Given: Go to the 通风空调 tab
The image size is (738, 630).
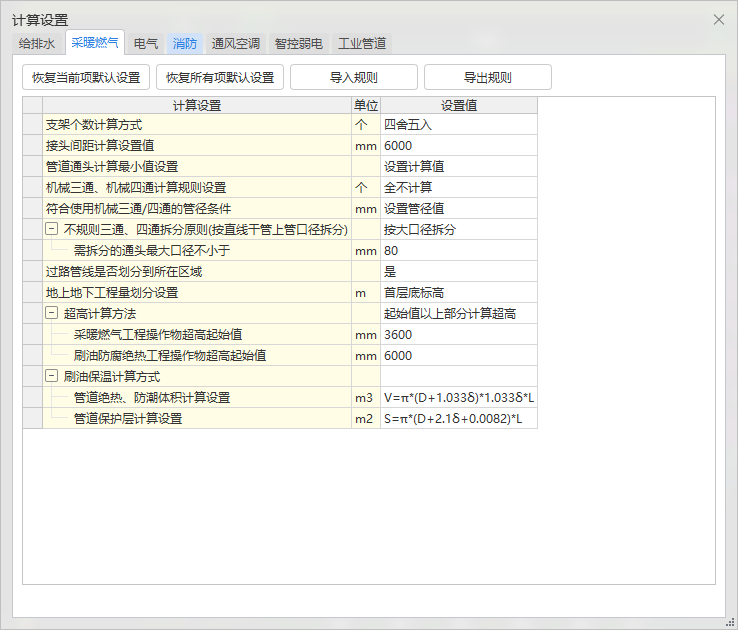Looking at the screenshot, I should tap(236, 44).
